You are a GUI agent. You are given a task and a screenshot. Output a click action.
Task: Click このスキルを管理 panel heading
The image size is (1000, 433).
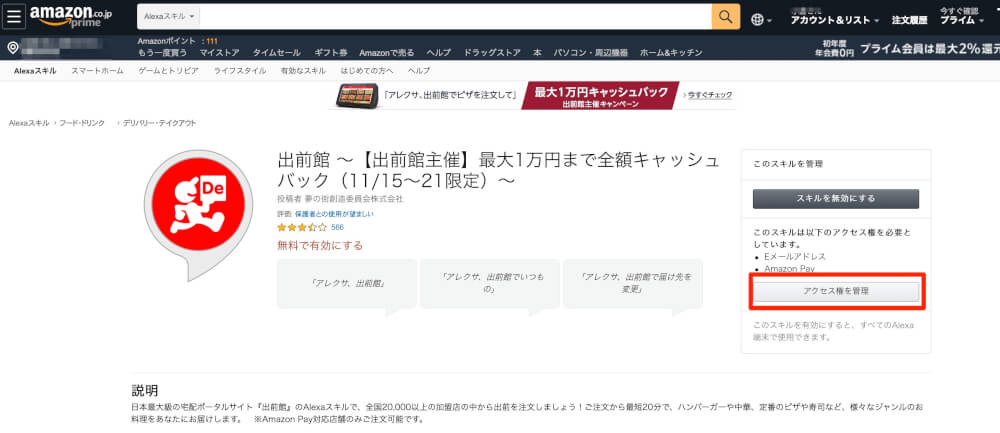tap(788, 164)
